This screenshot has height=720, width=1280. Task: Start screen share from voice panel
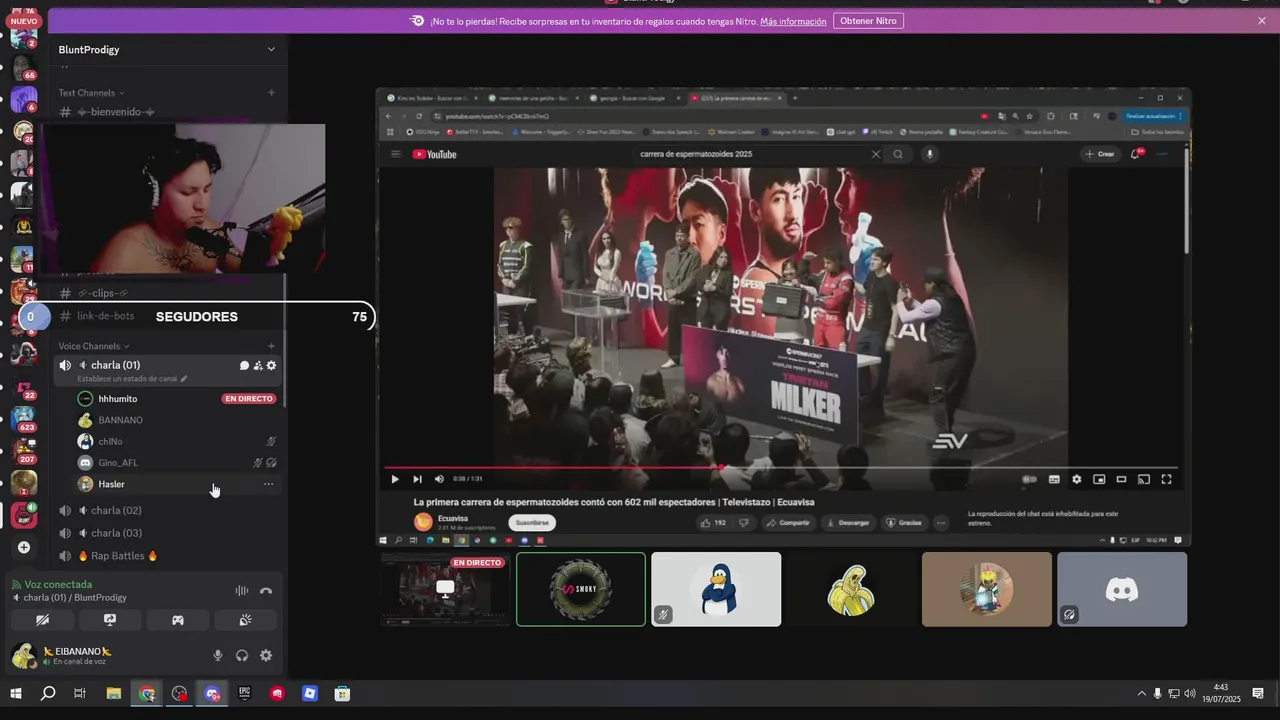(x=110, y=620)
